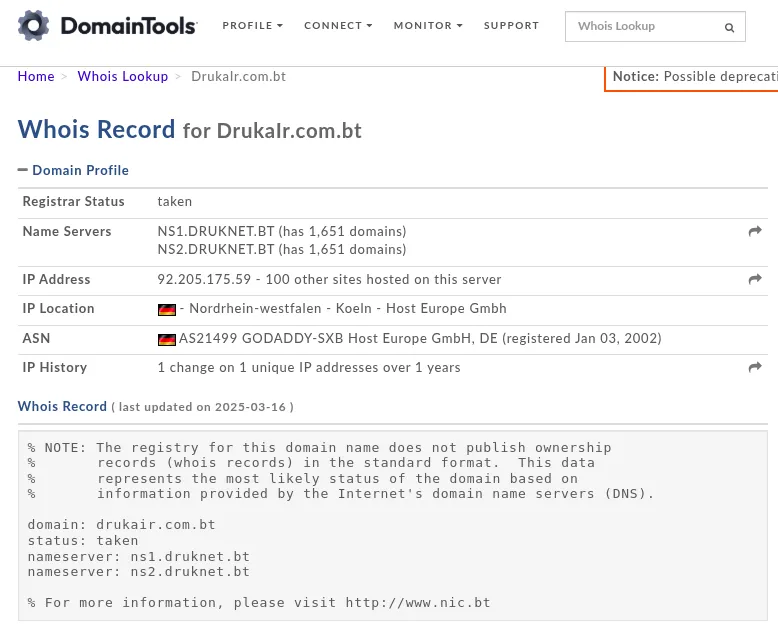Click the Whois Record for Drukalr.com.bt title

[x=190, y=130]
